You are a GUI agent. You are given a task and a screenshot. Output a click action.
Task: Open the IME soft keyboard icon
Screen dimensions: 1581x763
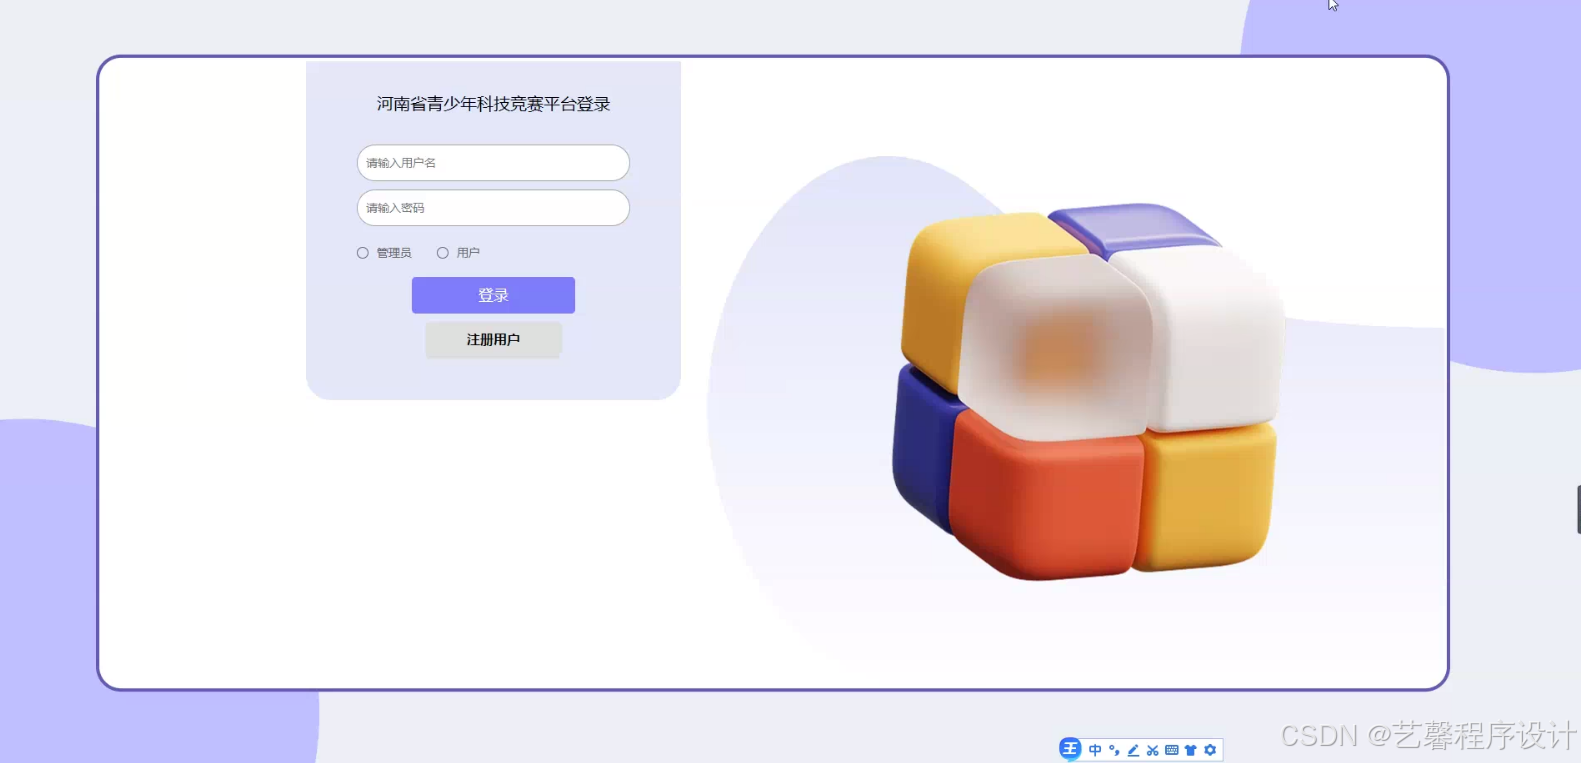click(1171, 750)
